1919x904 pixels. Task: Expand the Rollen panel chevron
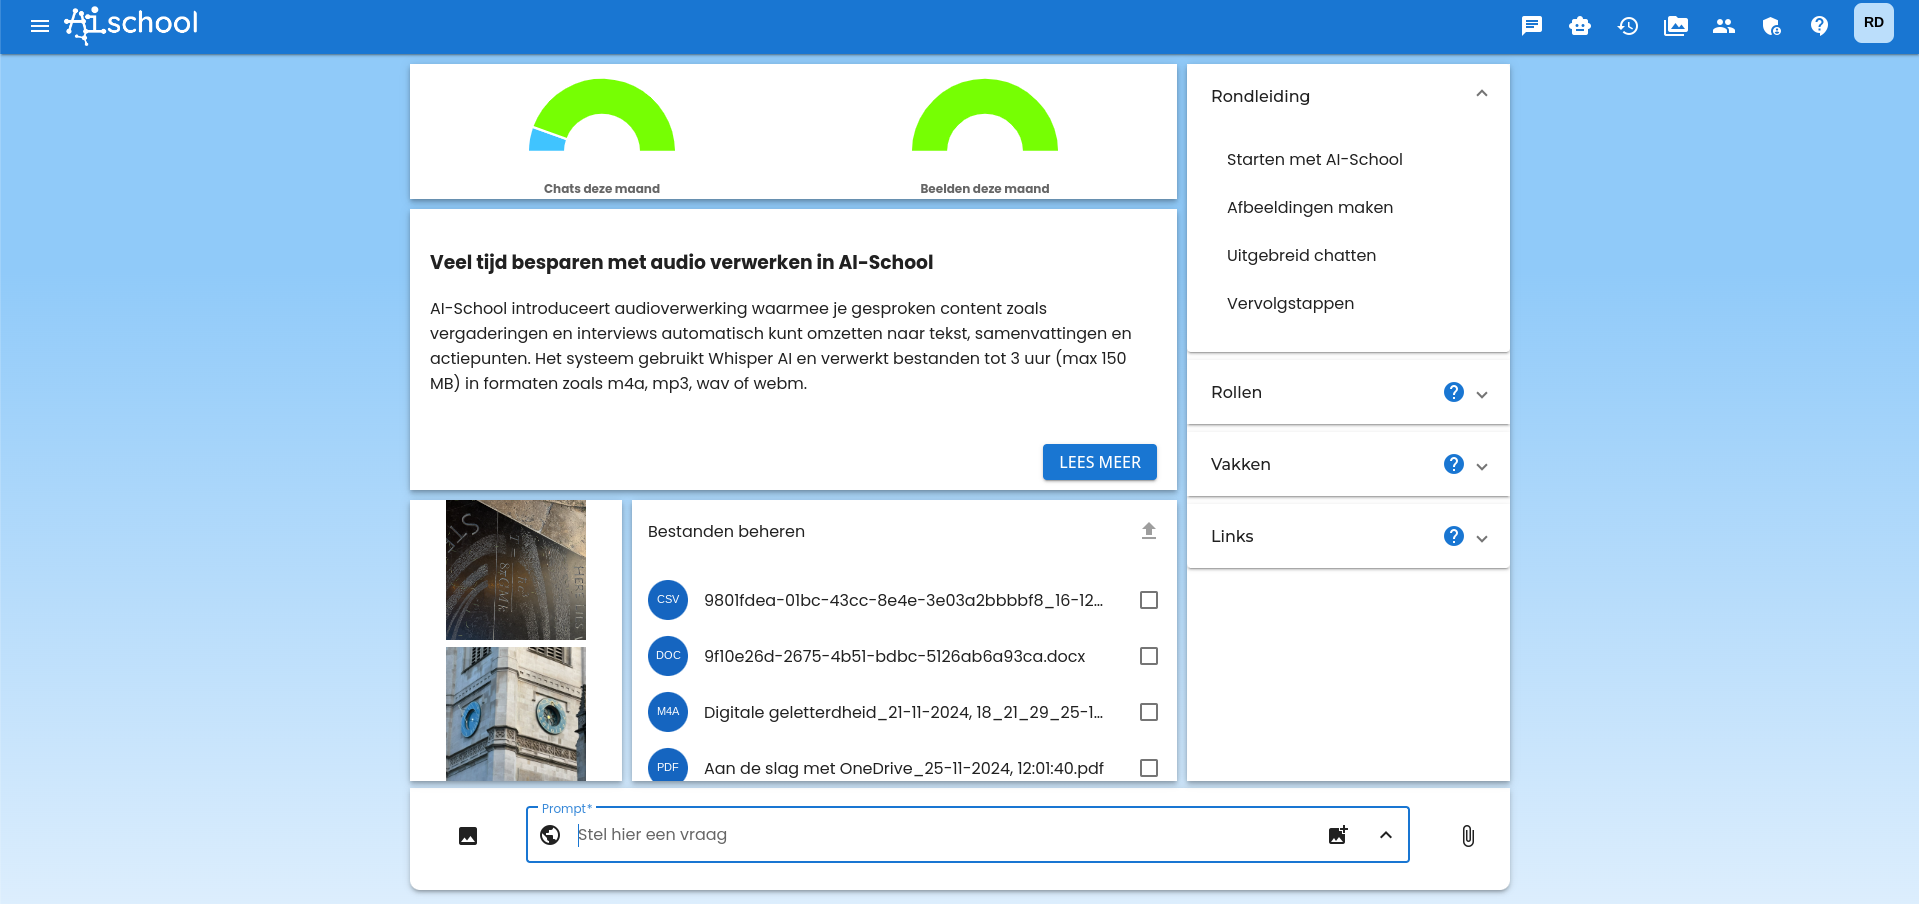1482,394
